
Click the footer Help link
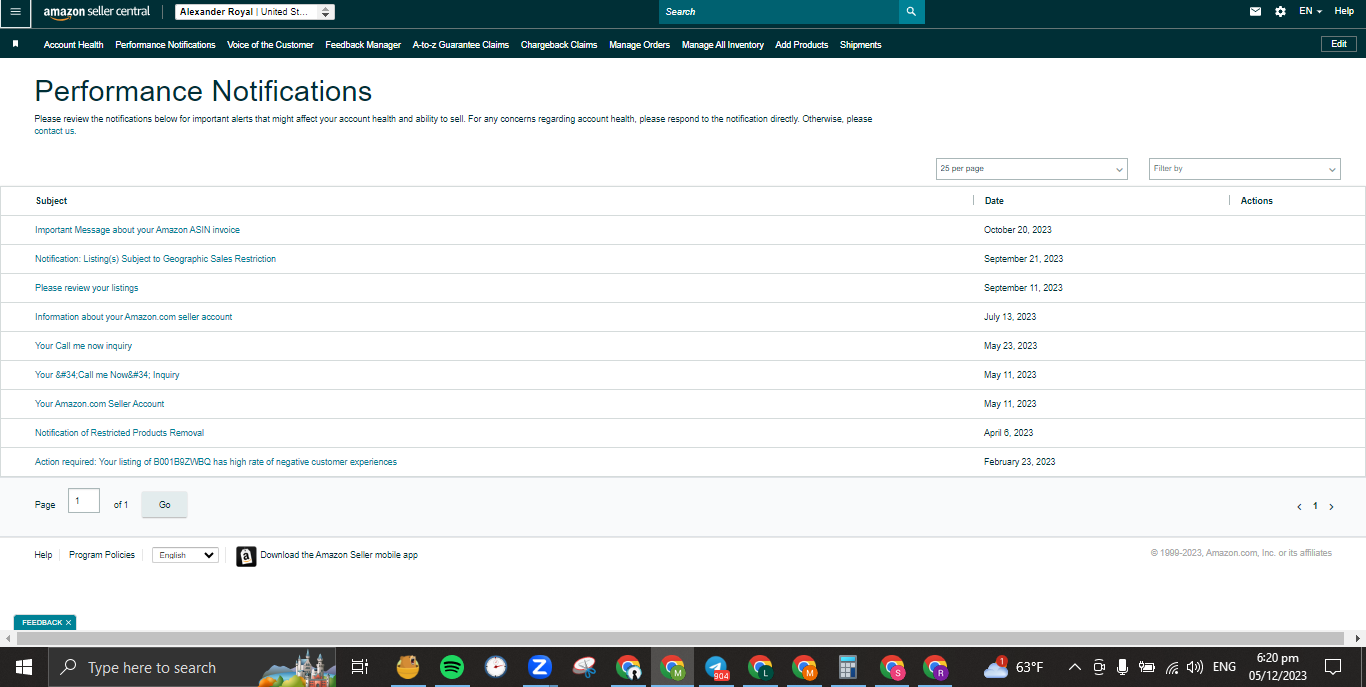click(x=43, y=555)
